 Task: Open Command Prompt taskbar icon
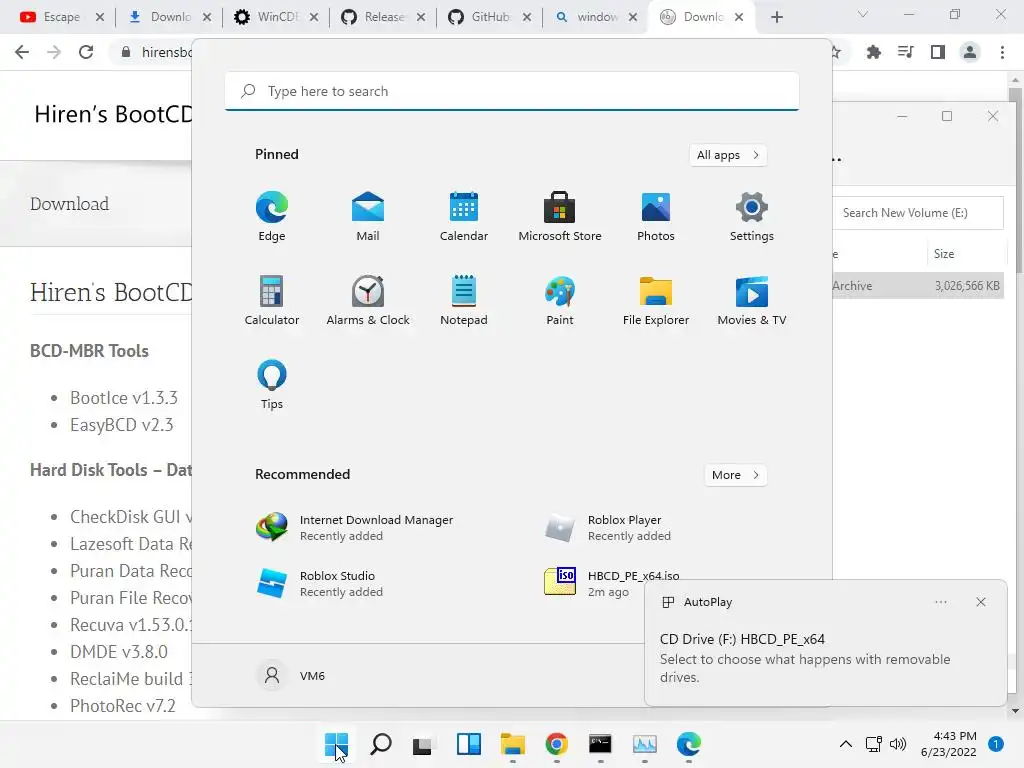(600, 744)
